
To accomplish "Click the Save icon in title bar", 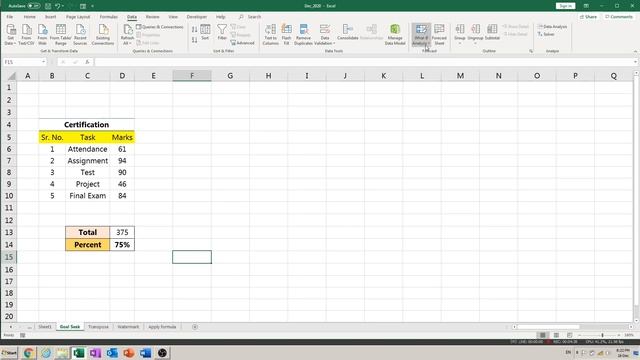I will pyautogui.click(x=48, y=6).
